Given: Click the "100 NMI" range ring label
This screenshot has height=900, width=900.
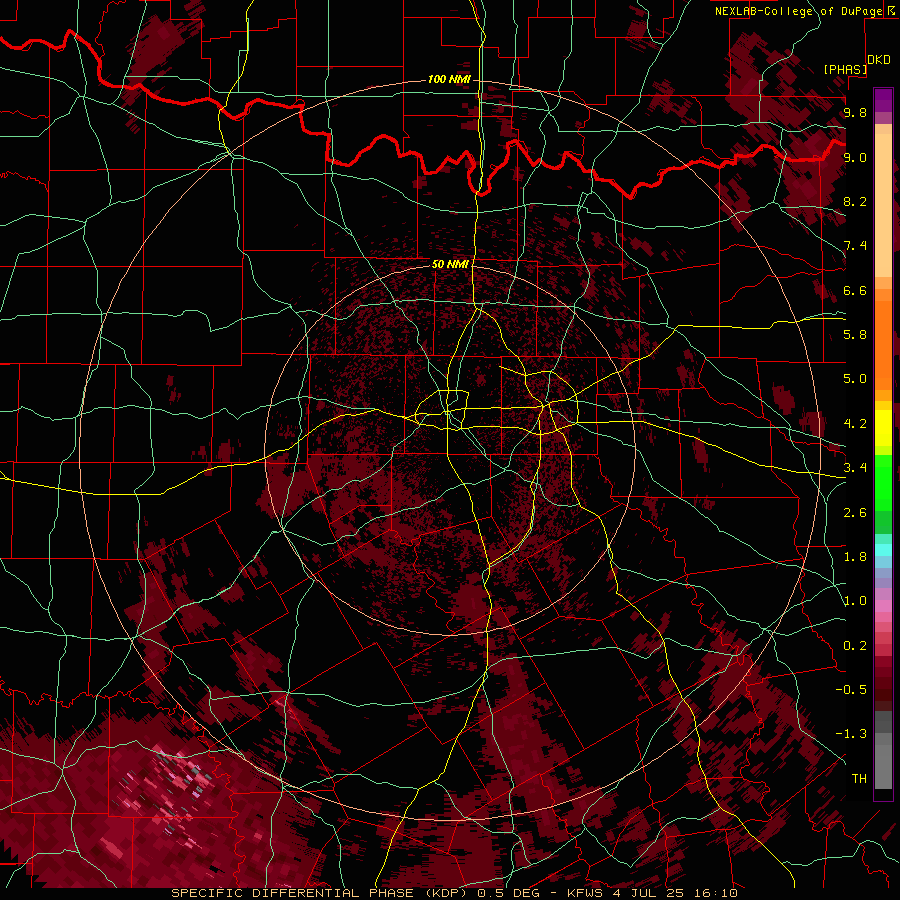Looking at the screenshot, I should 449,79.
